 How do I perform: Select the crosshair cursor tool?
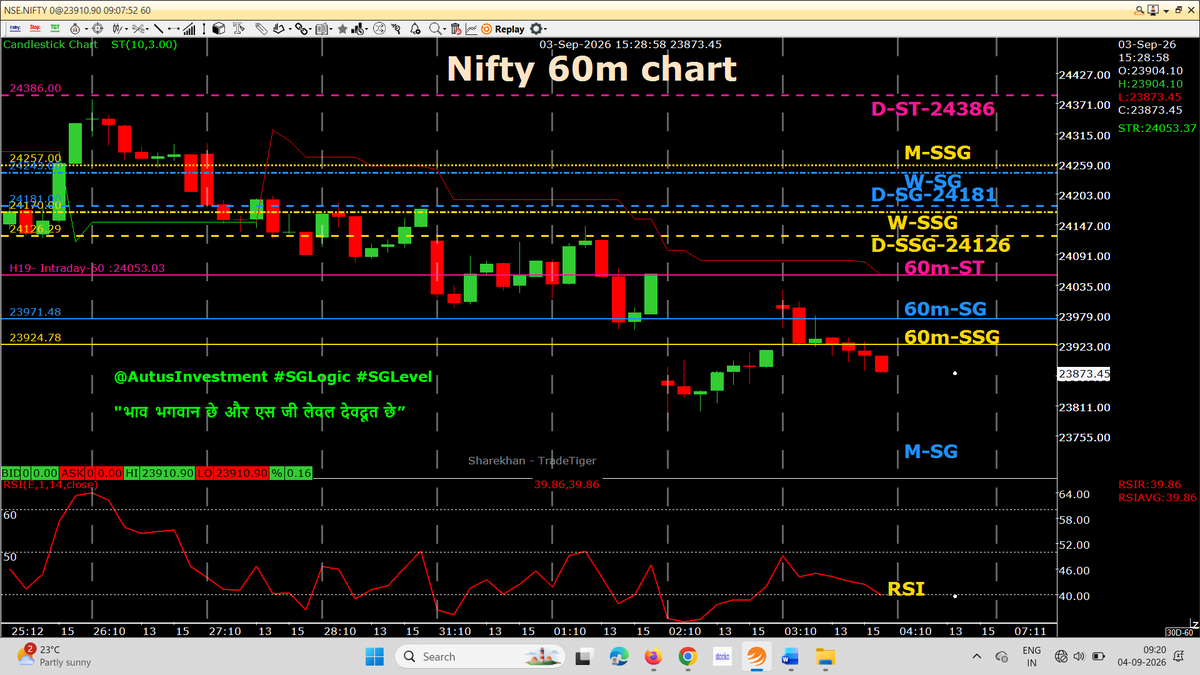click(x=98, y=29)
